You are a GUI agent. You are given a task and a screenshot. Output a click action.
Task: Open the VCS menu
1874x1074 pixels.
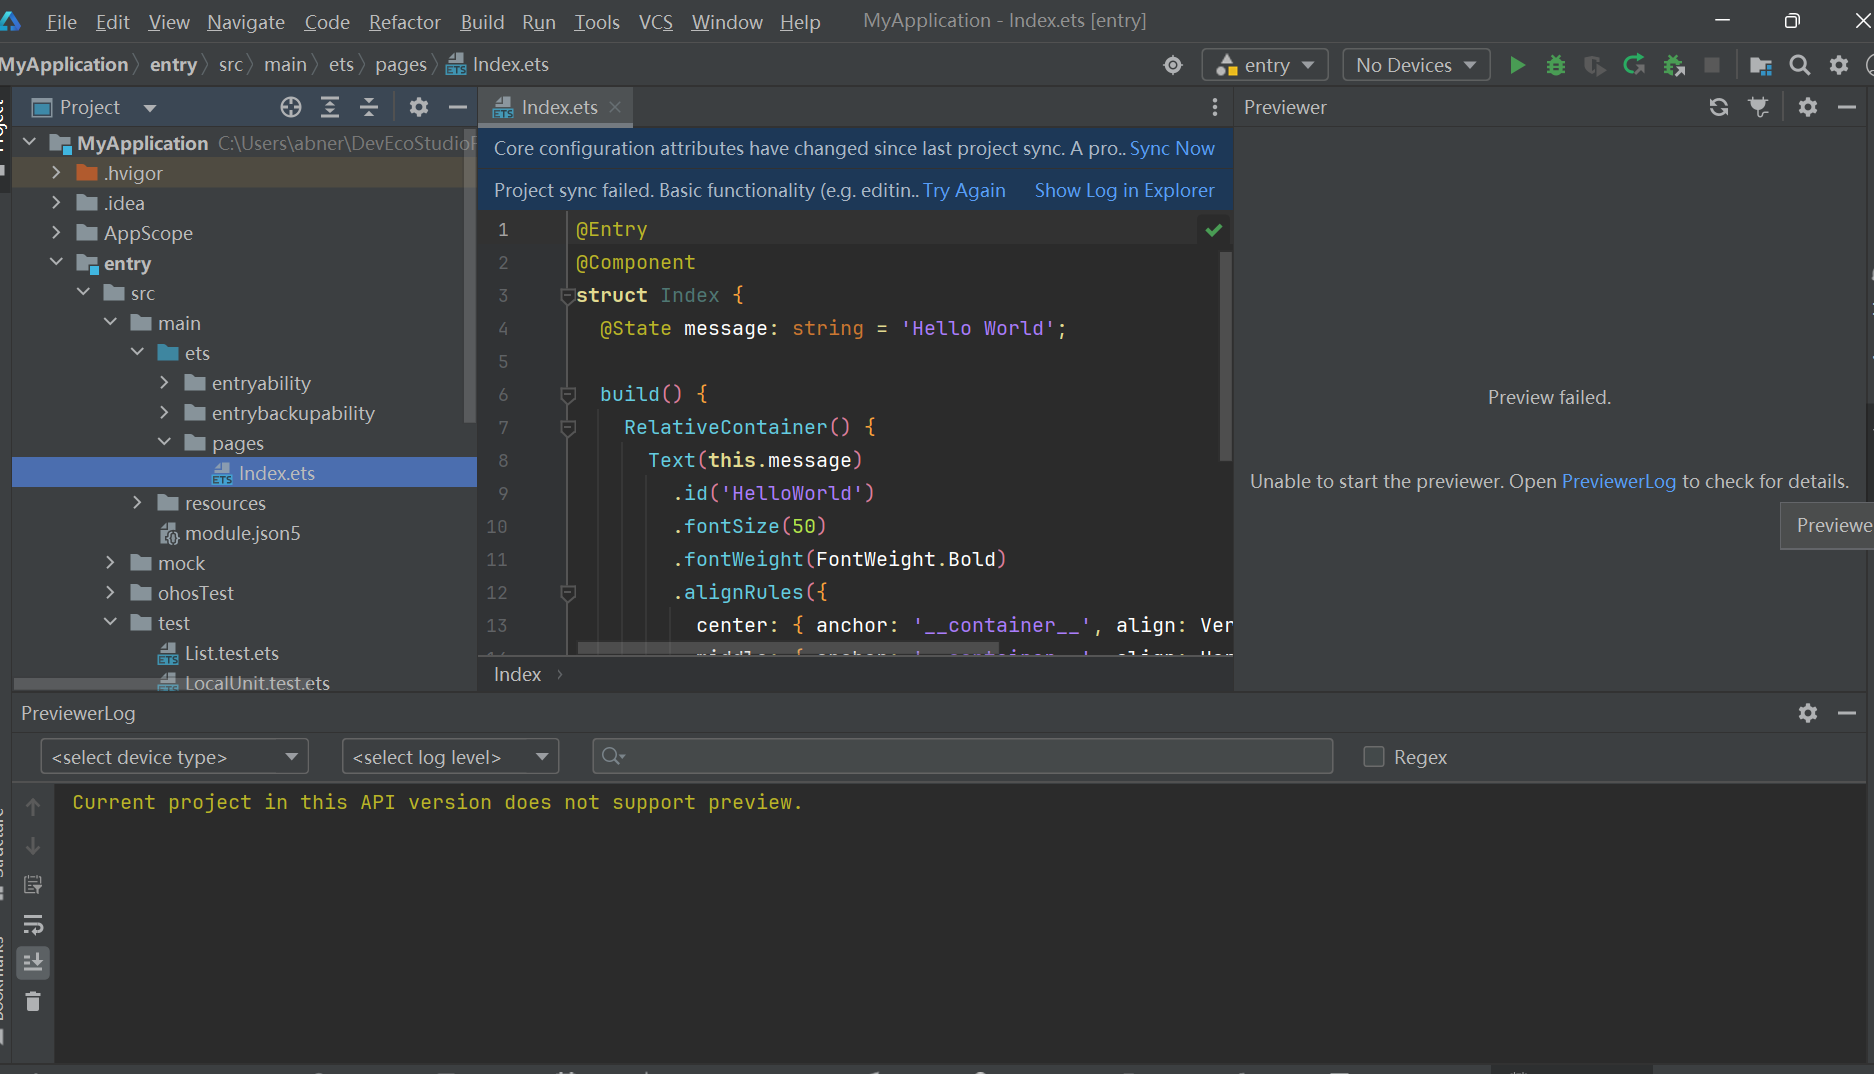click(656, 22)
